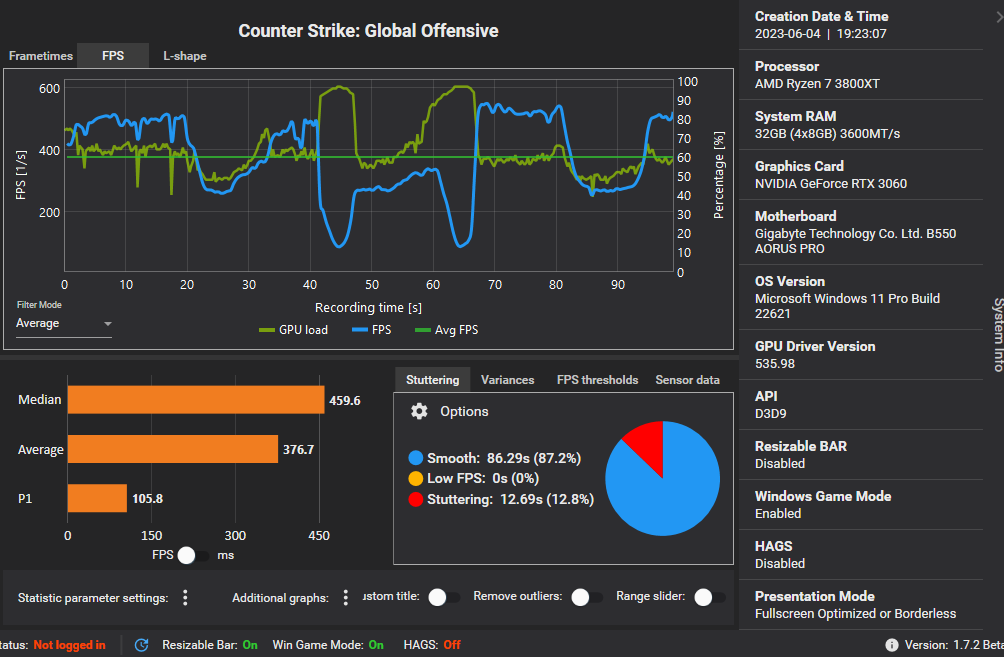The height and width of the screenshot is (657, 1004).
Task: Enable the Remove outliers switch
Action: pyautogui.click(x=587, y=597)
